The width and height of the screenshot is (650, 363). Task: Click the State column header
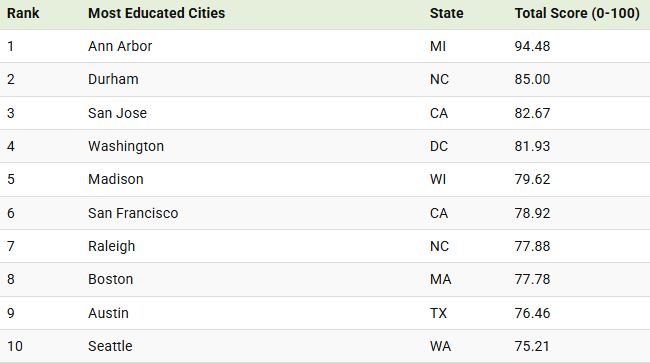tap(446, 13)
